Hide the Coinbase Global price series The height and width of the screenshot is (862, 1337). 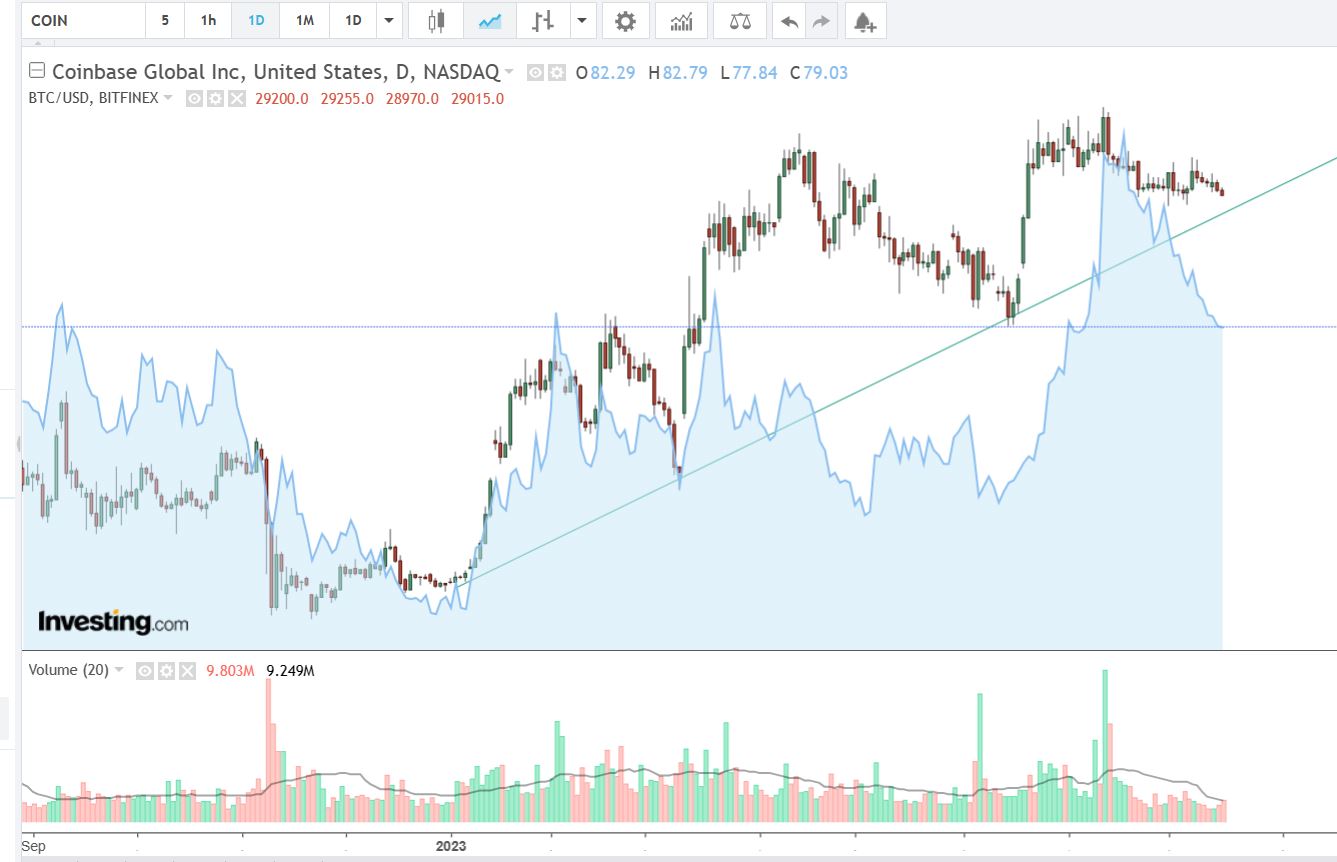[536, 72]
